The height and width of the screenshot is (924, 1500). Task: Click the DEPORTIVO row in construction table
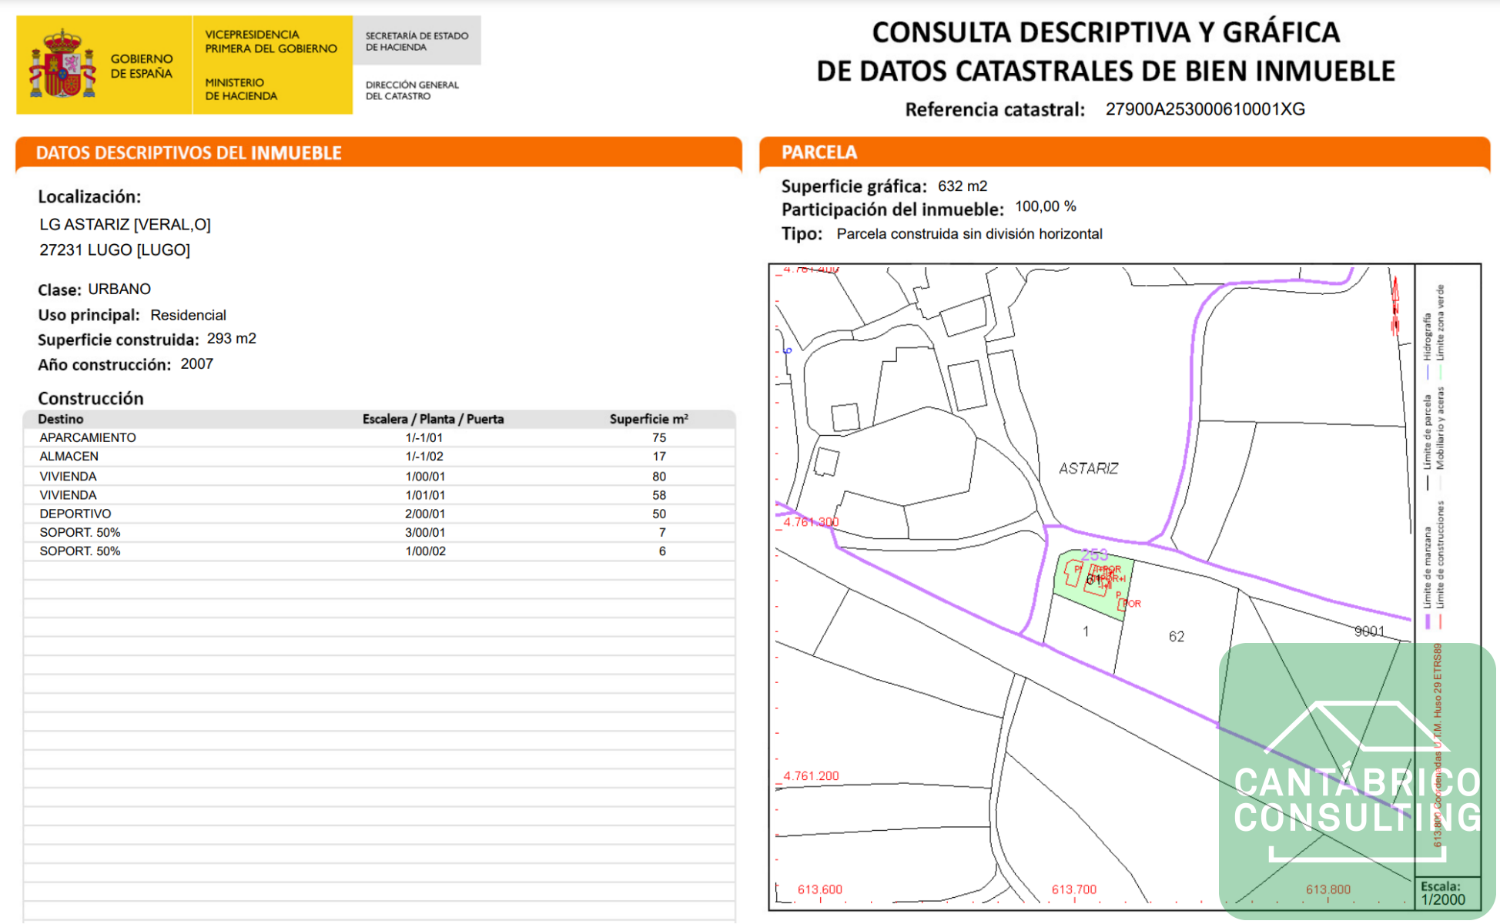pos(379,514)
